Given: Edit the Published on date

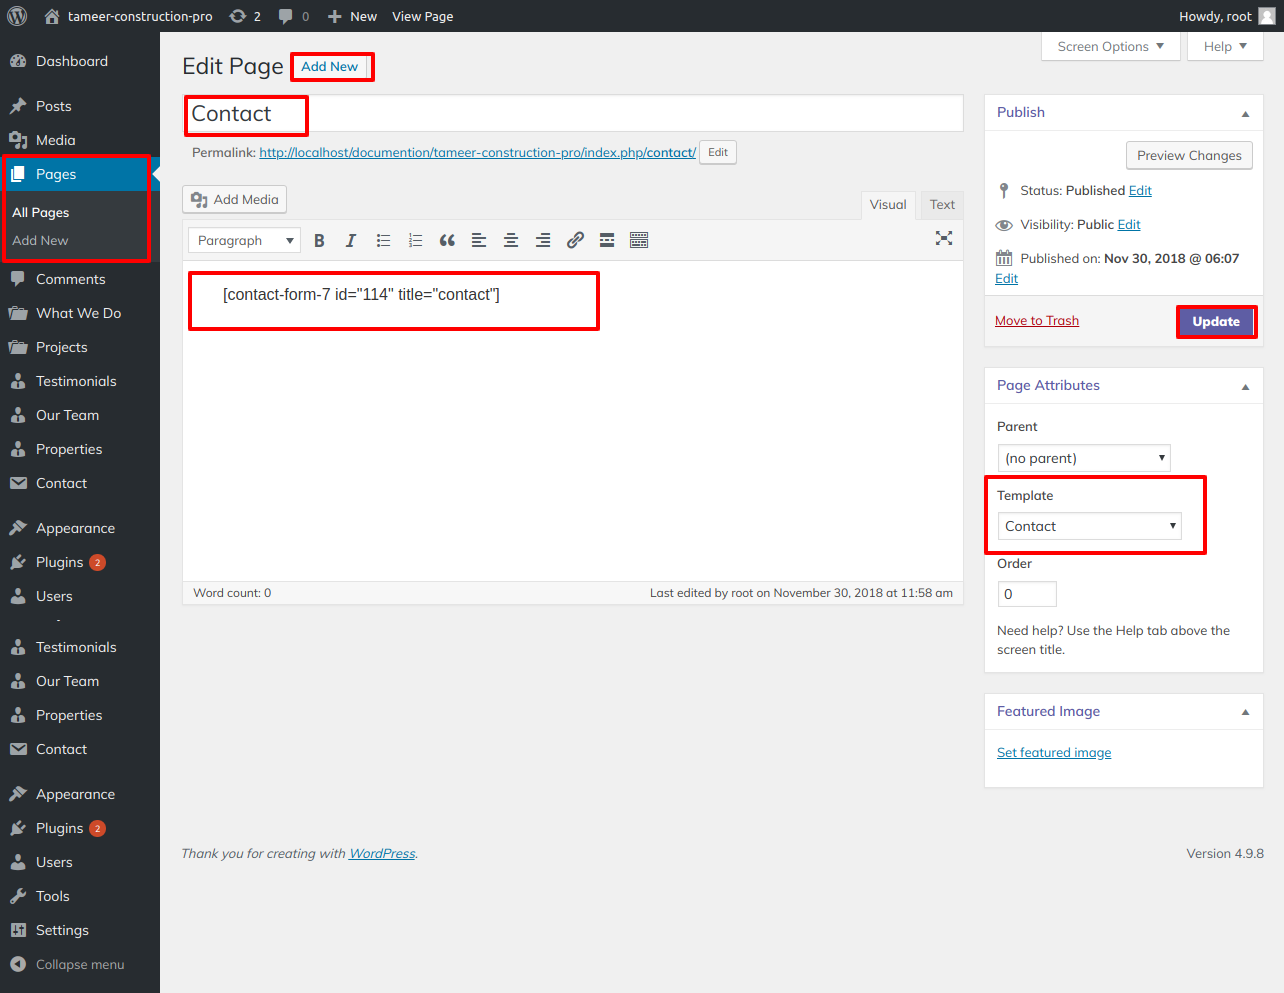Looking at the screenshot, I should point(1006,278).
